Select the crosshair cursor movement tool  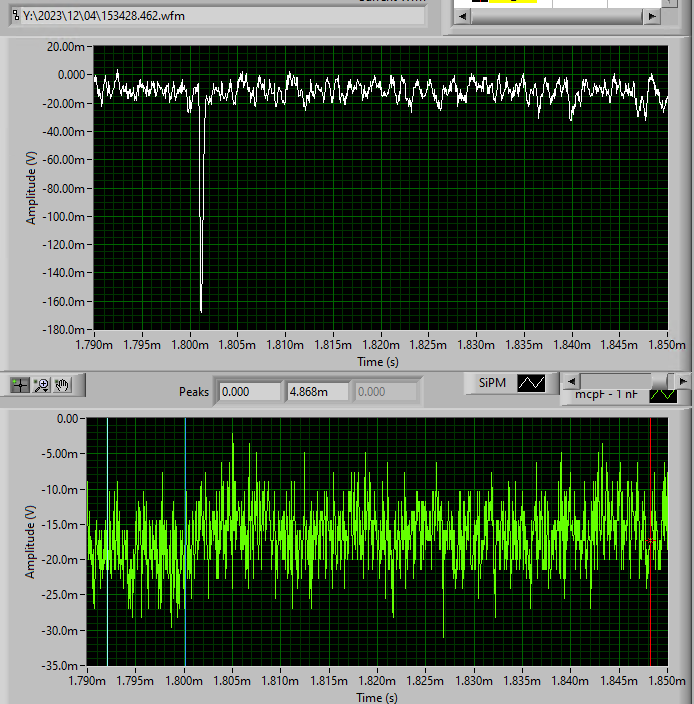point(20,384)
